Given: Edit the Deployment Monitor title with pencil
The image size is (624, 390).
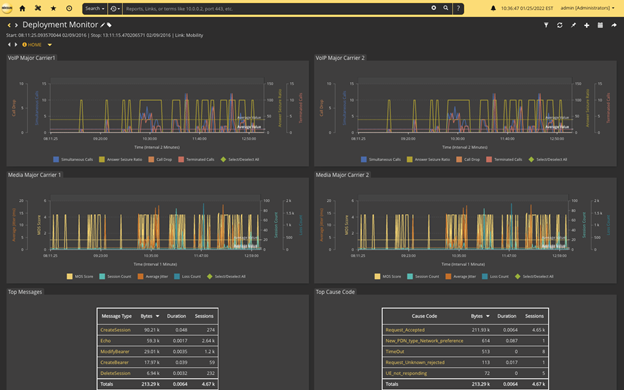Looking at the screenshot, I should point(102,25).
